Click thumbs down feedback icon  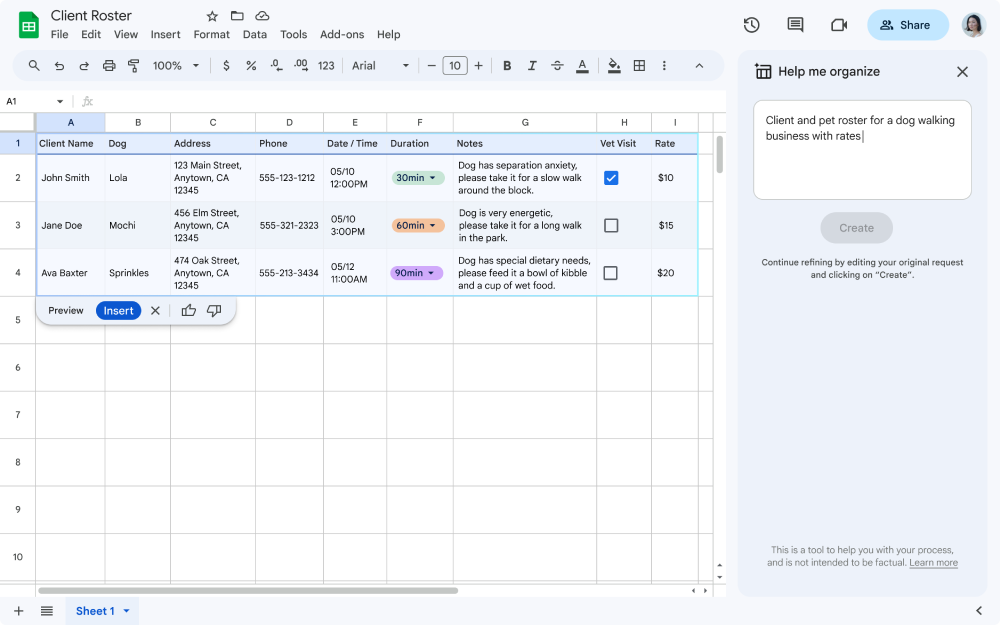[x=214, y=311]
